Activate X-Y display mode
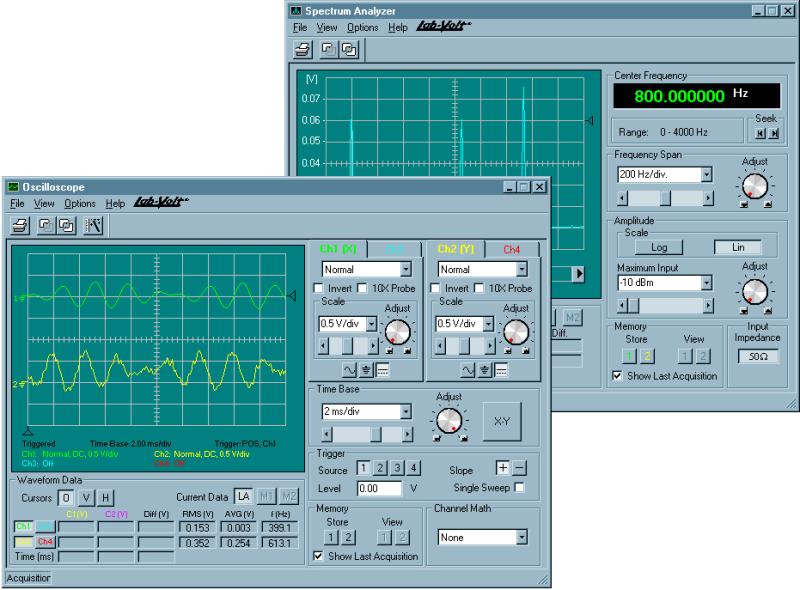The height and width of the screenshot is (590, 800). click(502, 420)
